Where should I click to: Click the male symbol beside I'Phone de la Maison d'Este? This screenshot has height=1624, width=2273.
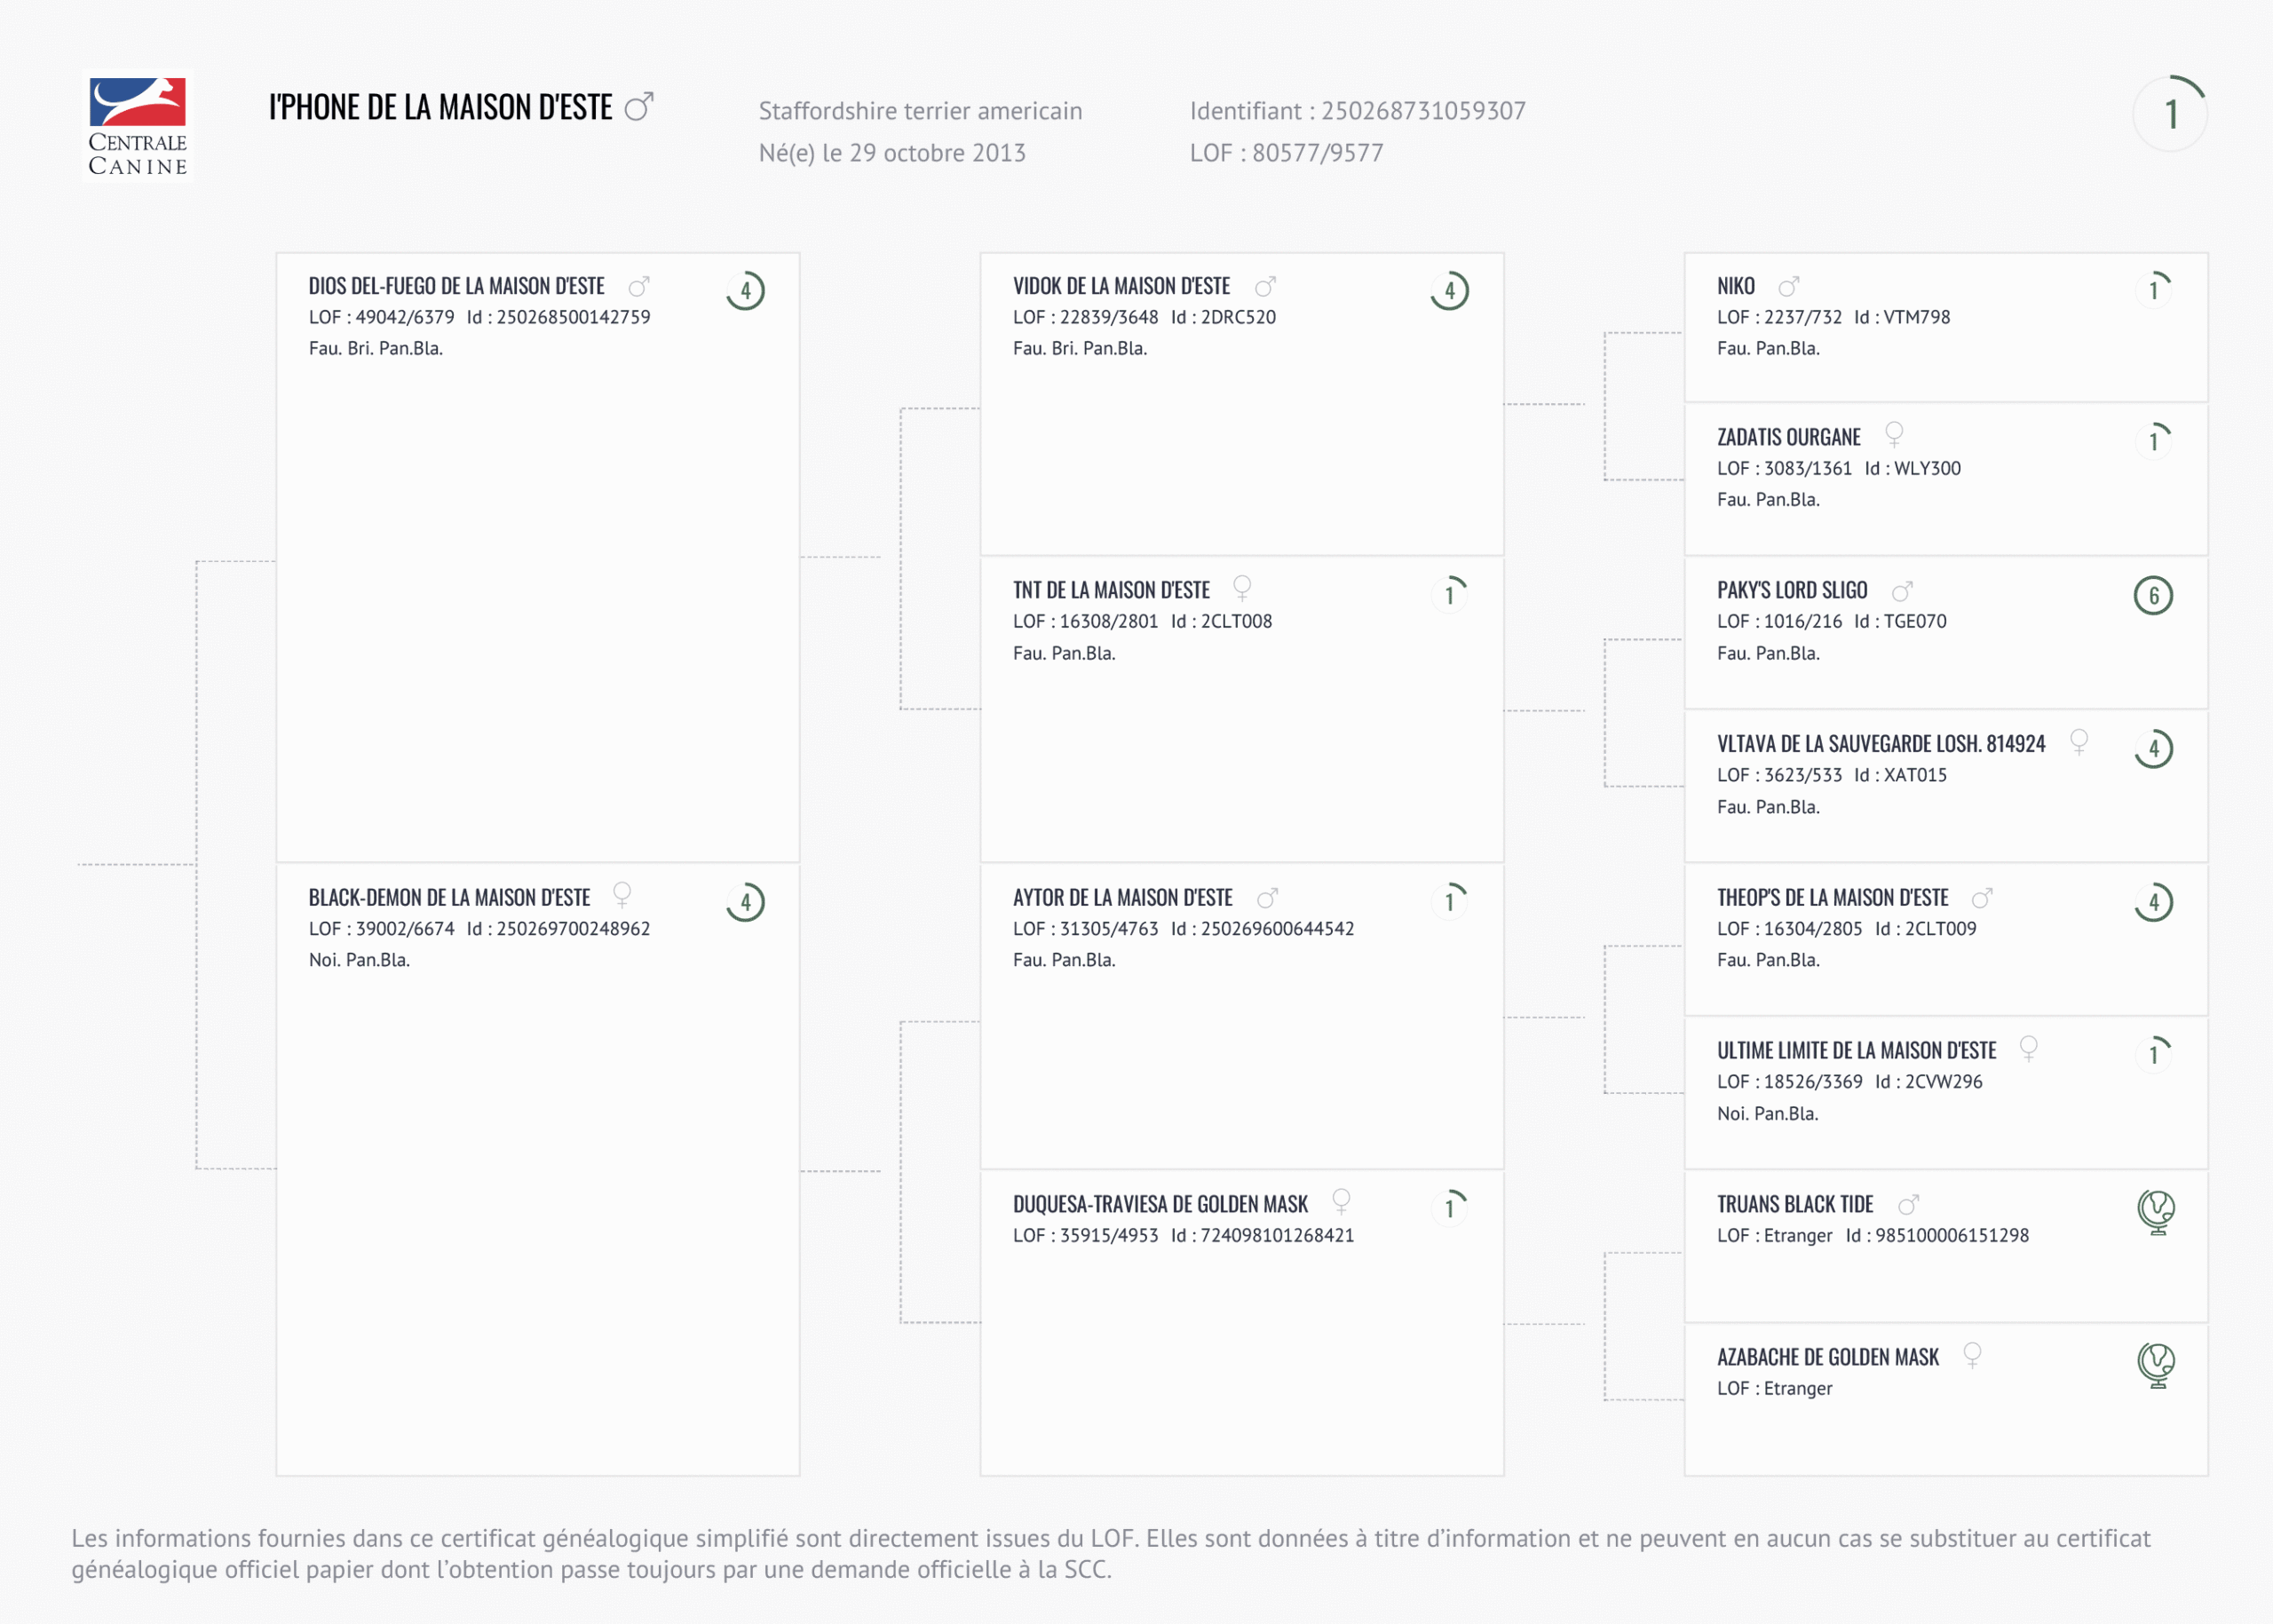coord(639,106)
